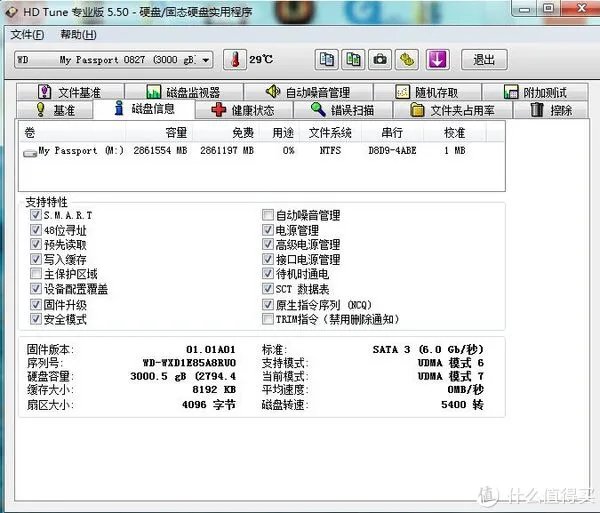Switch to the 文件夹占用率 tab
The width and height of the screenshot is (600, 513).
(453, 110)
